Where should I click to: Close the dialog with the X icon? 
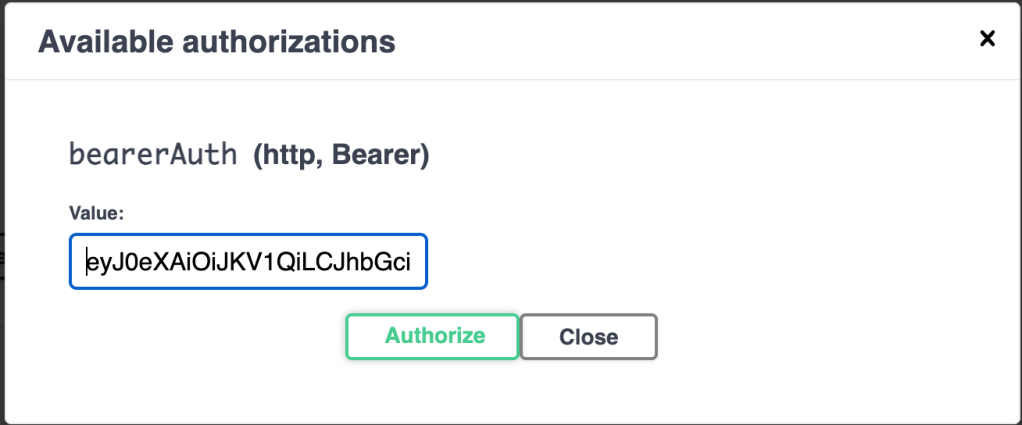click(x=987, y=39)
